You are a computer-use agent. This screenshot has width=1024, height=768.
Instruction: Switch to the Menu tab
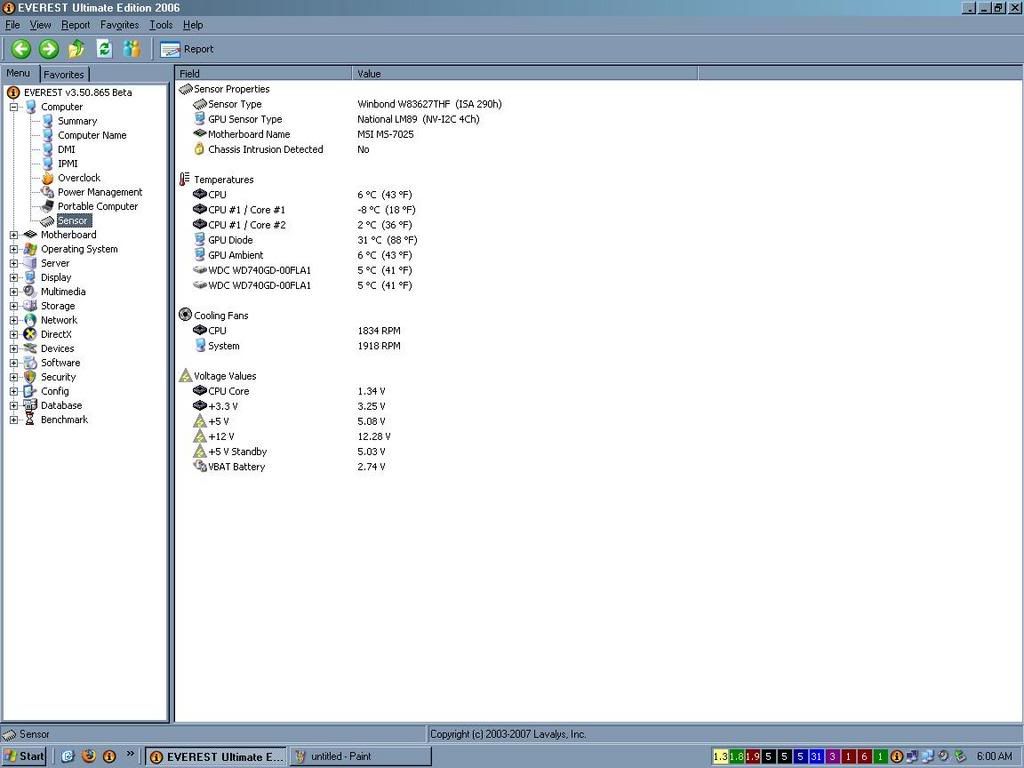coord(19,73)
